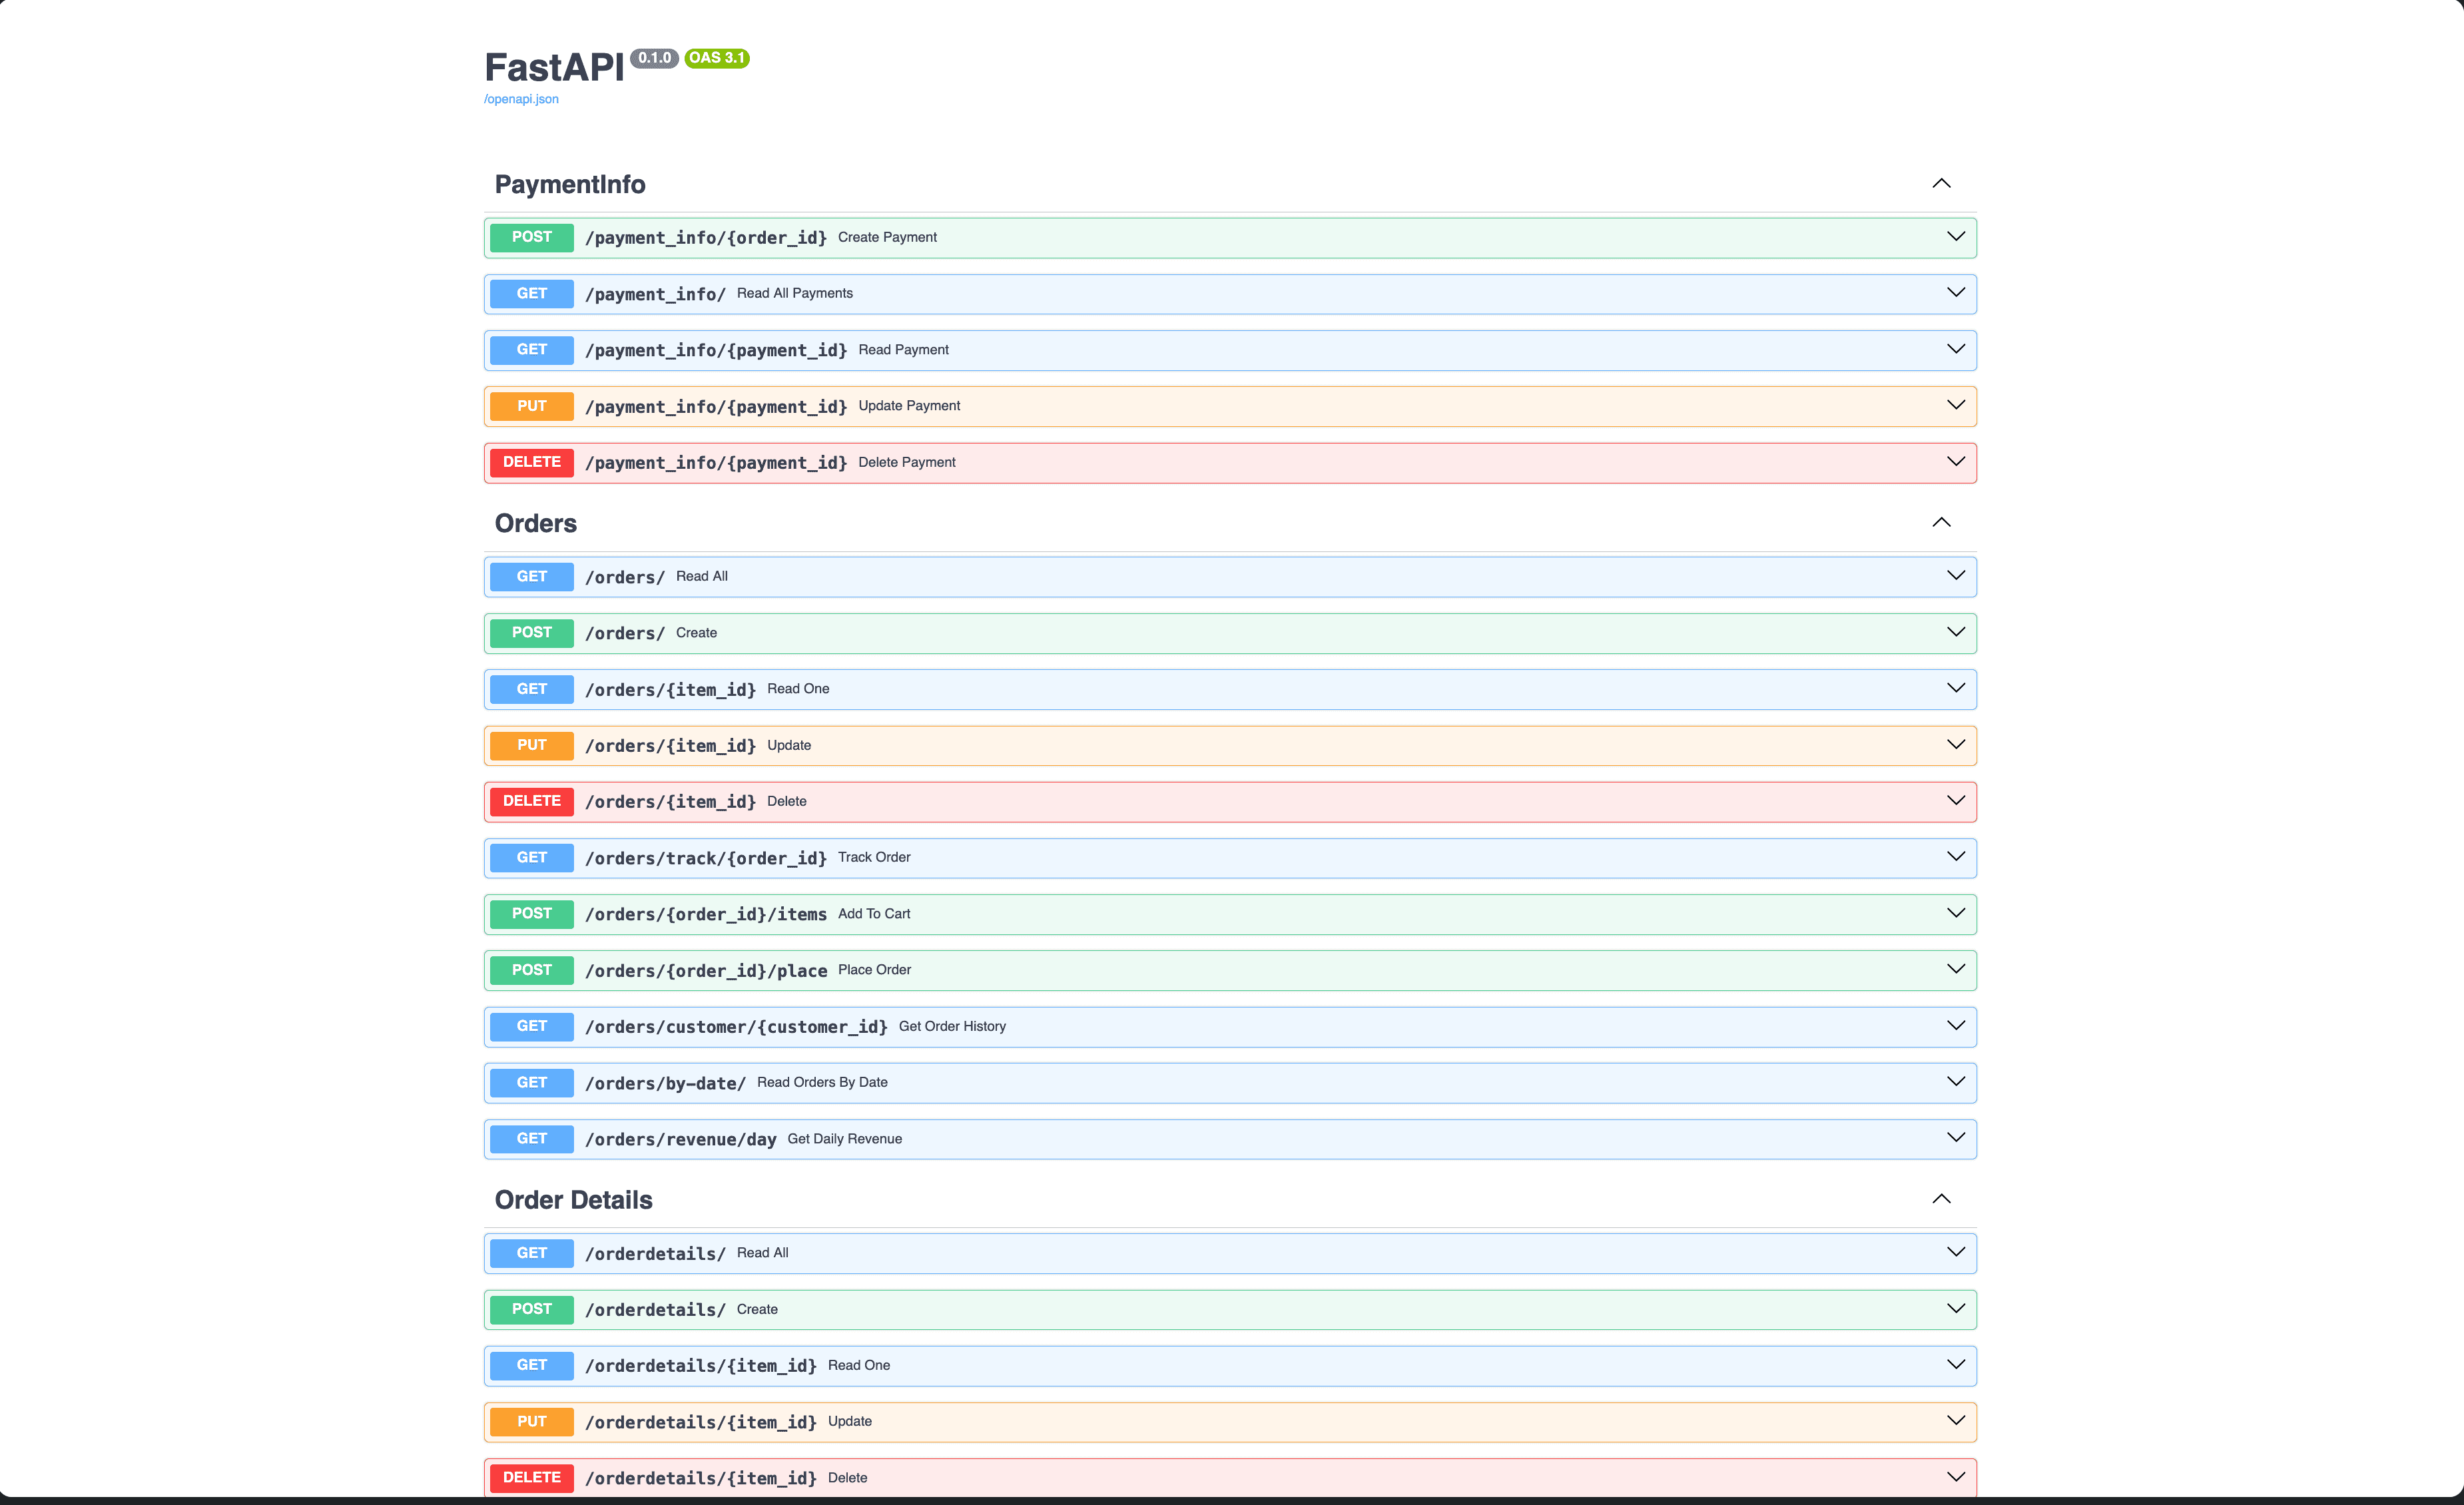Open the /openapi.json link

(x=521, y=99)
